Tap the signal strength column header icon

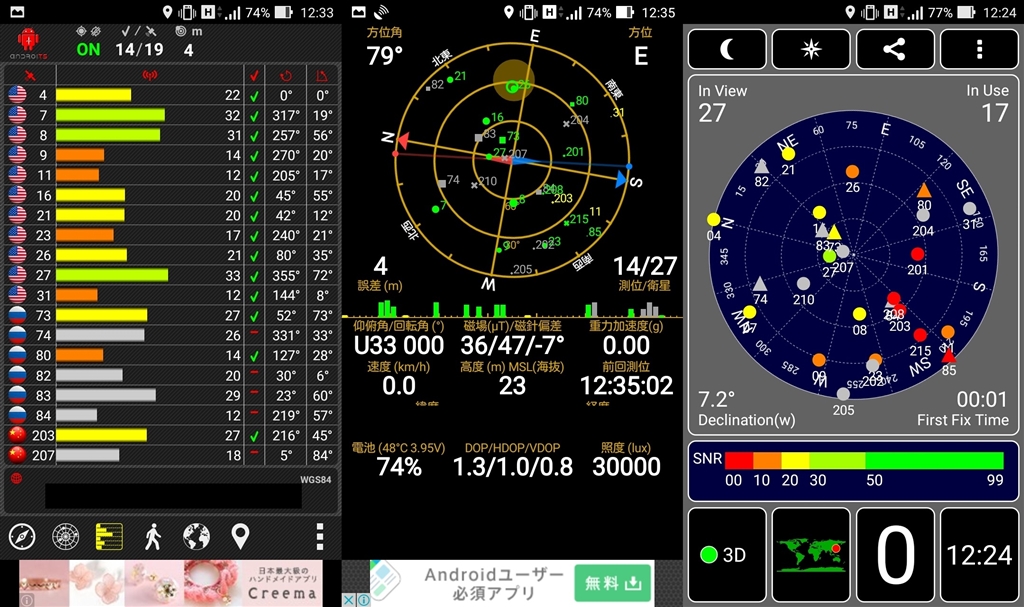point(150,76)
